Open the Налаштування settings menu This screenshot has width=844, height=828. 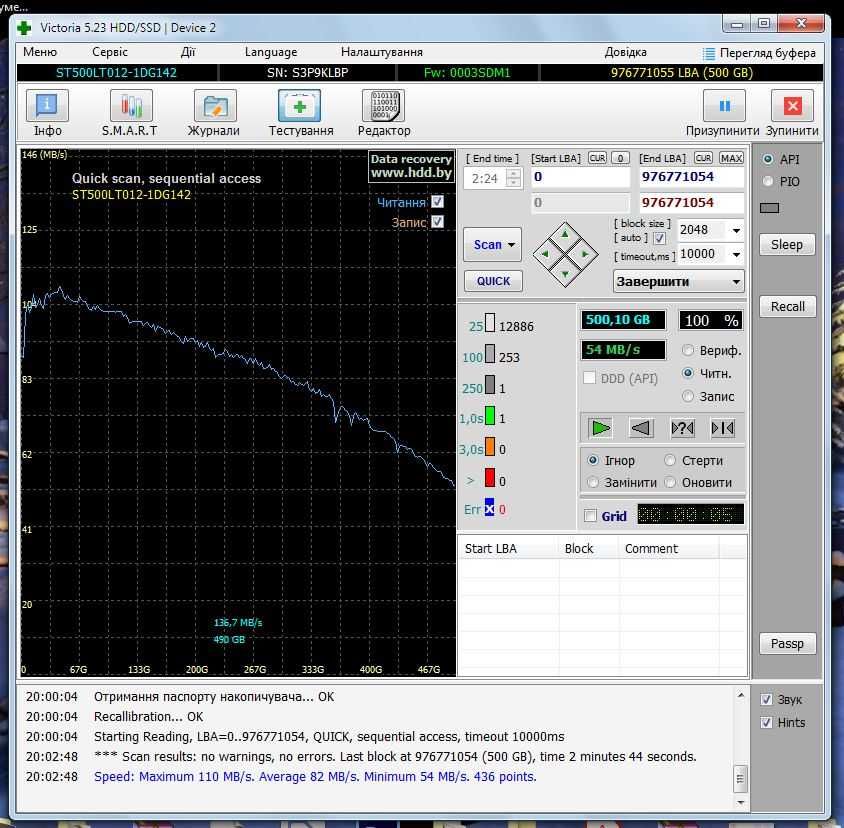tap(382, 52)
